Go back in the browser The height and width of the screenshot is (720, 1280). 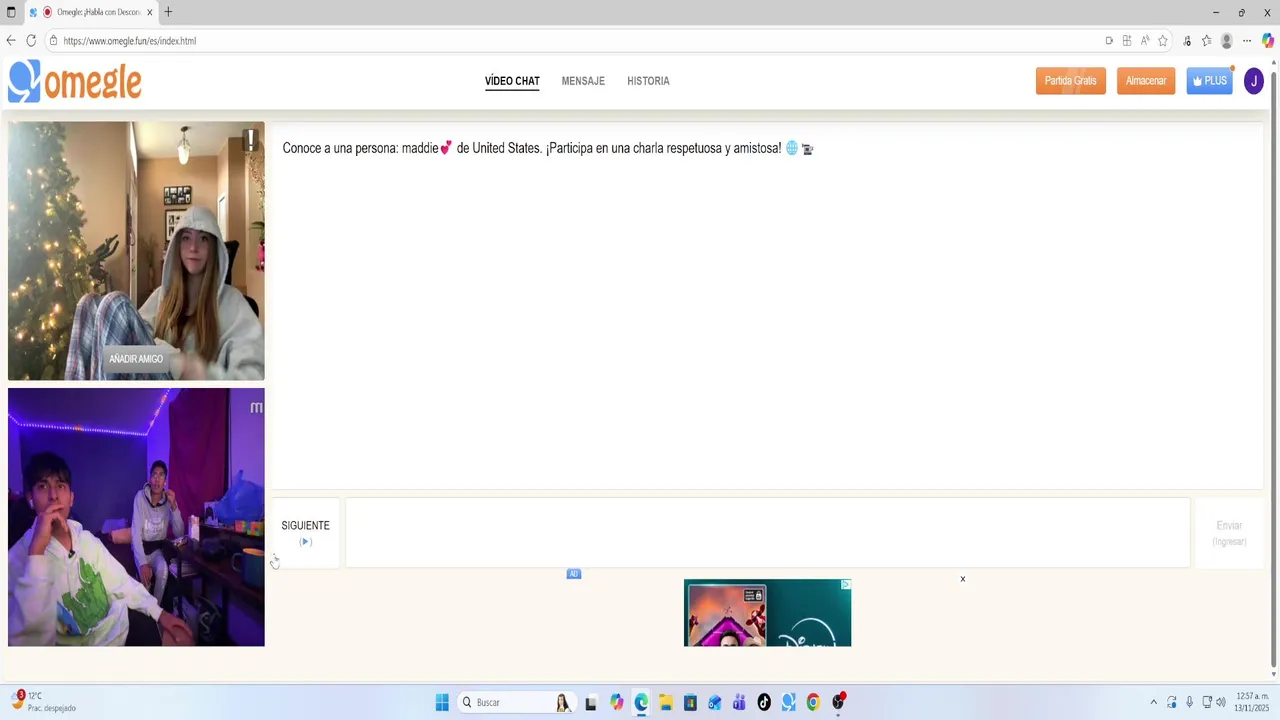(x=11, y=41)
